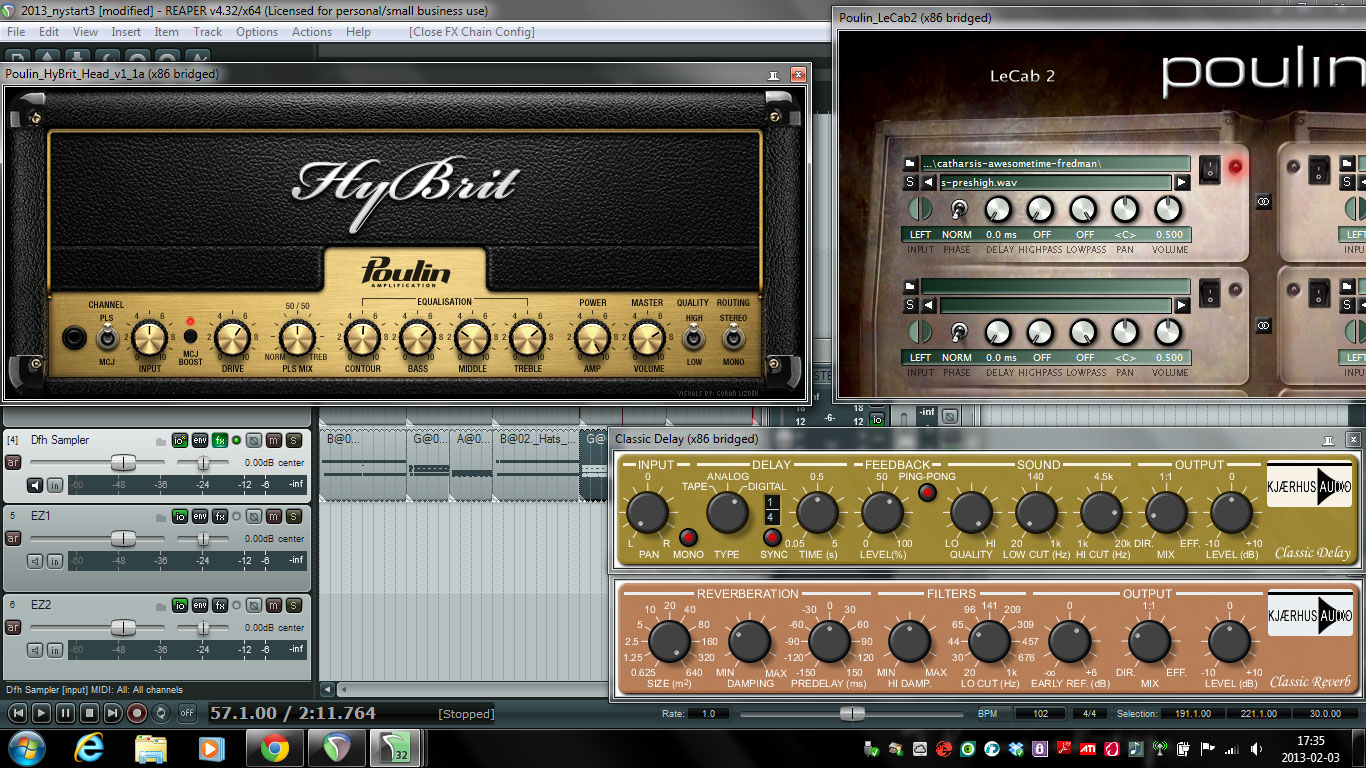Pin the Classic Delay window on top
Screen dimensions: 1366x768
click(1329, 439)
